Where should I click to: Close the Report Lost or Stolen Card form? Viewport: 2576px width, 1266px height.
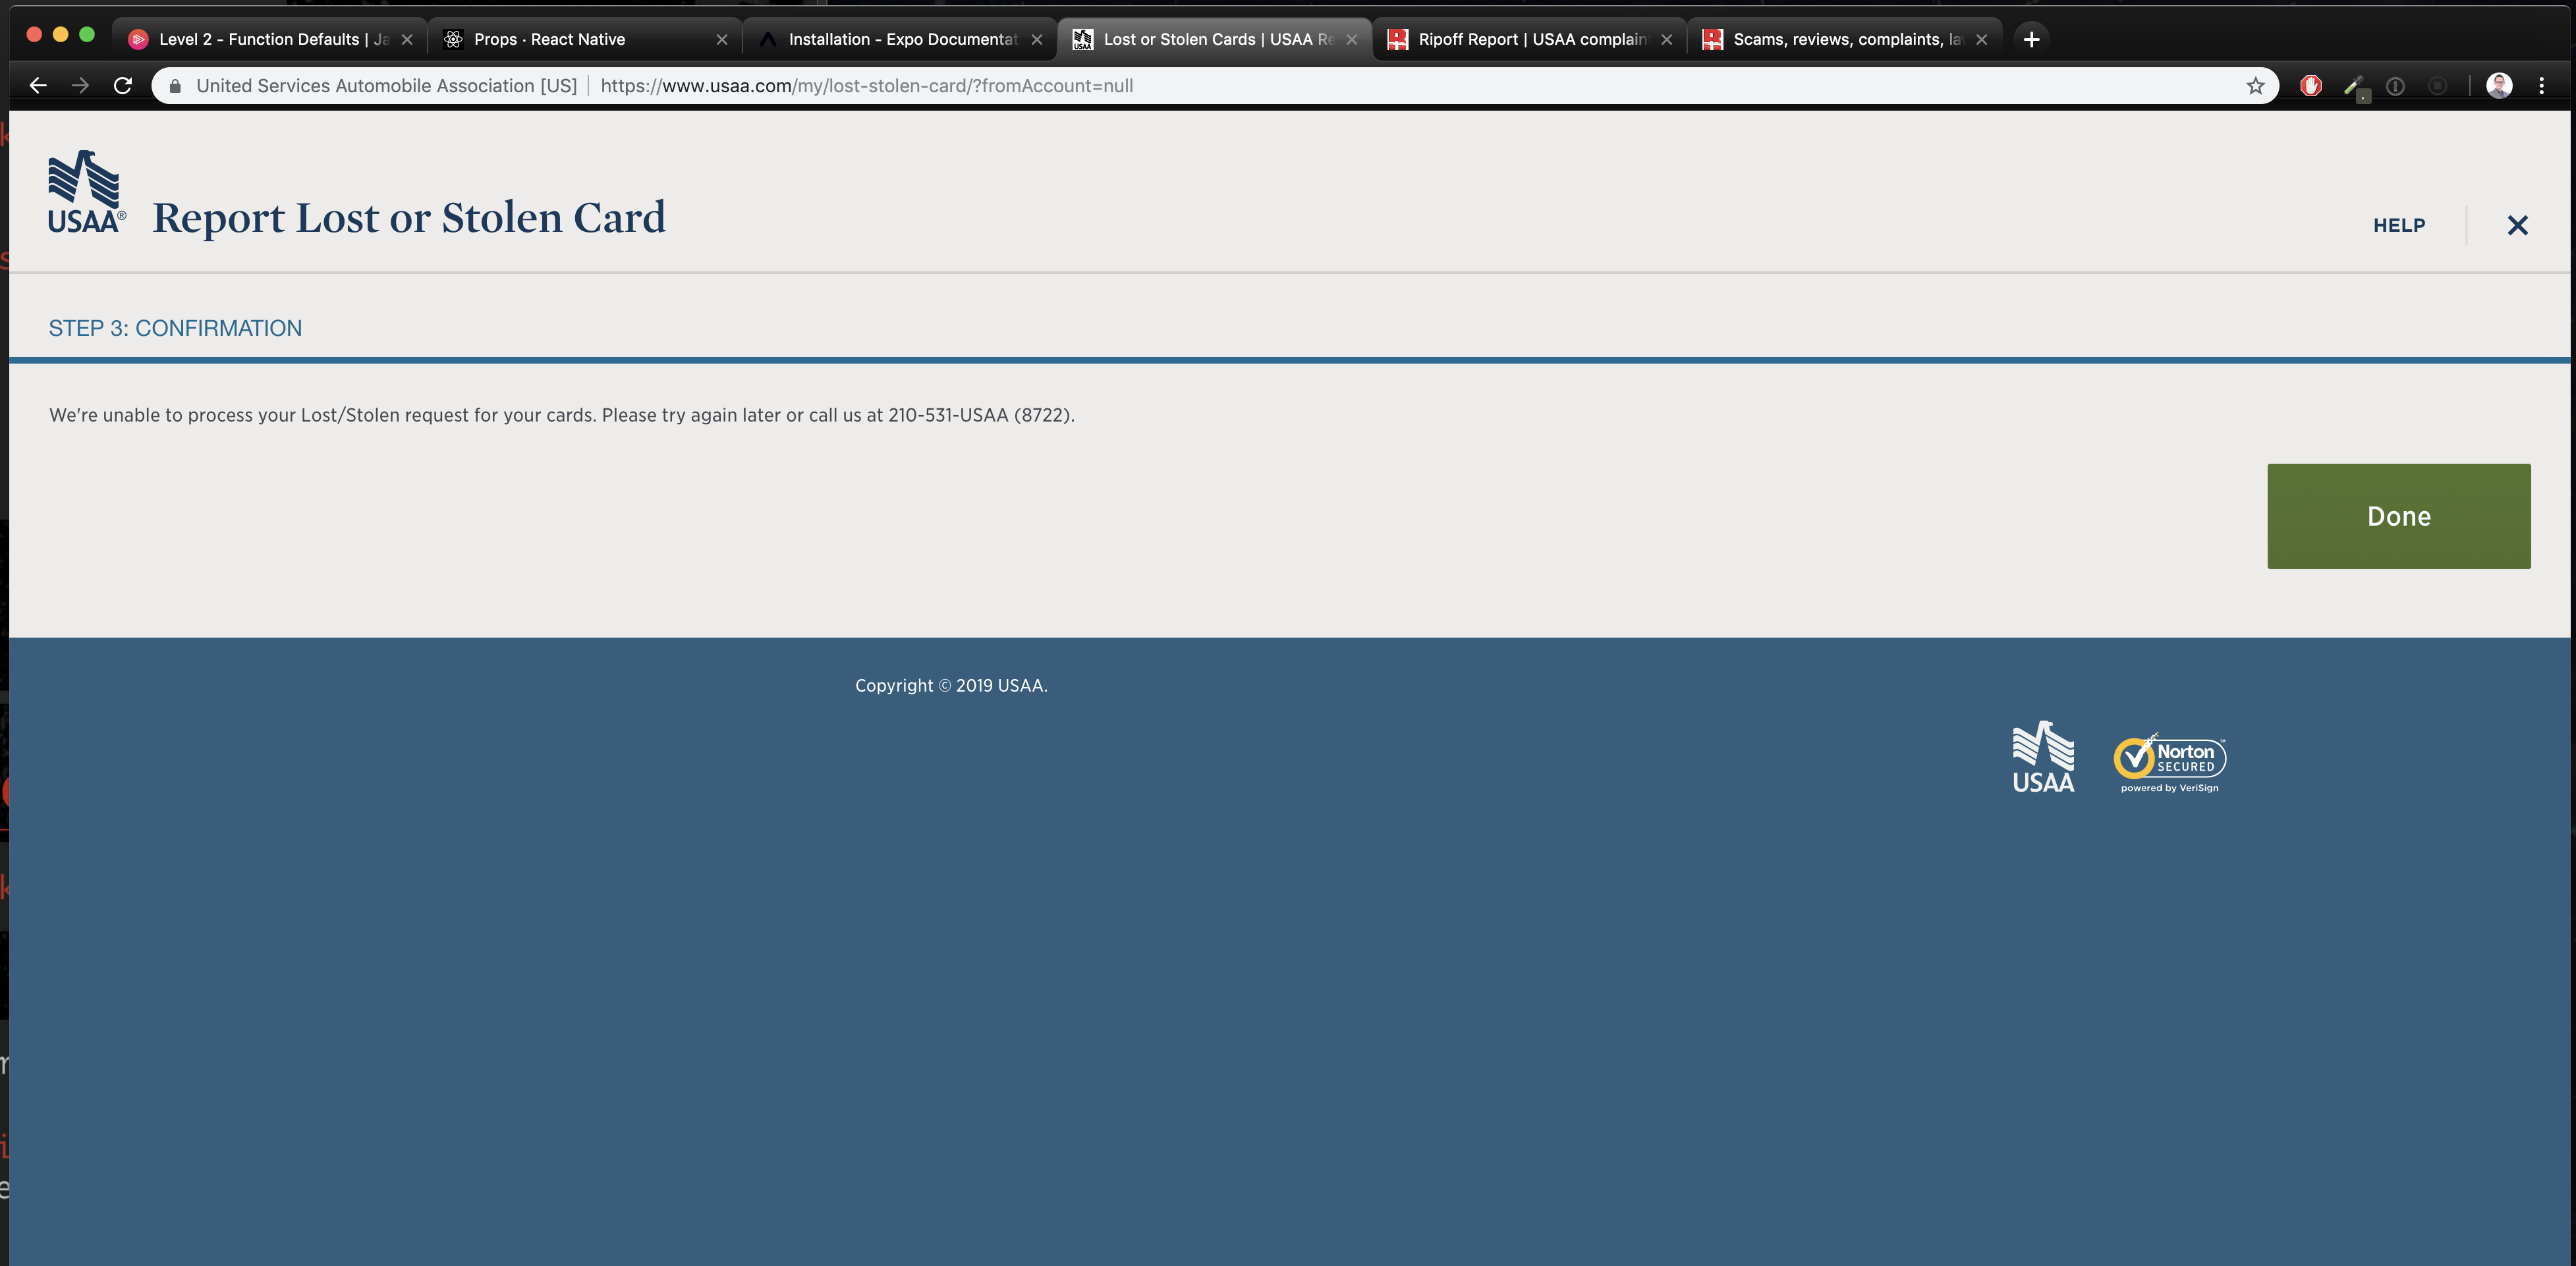[x=2517, y=225]
